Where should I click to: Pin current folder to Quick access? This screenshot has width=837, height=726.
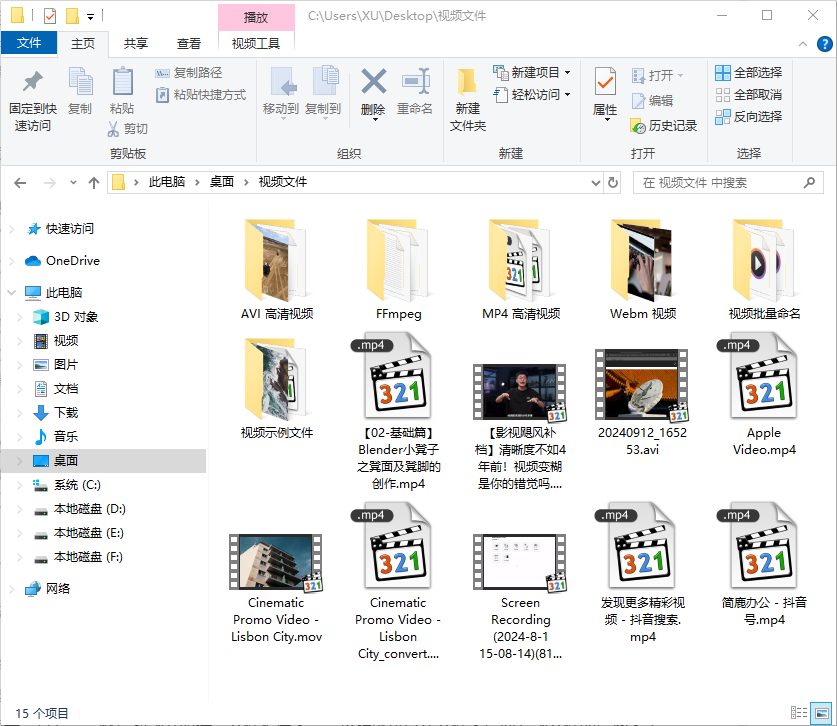32,95
